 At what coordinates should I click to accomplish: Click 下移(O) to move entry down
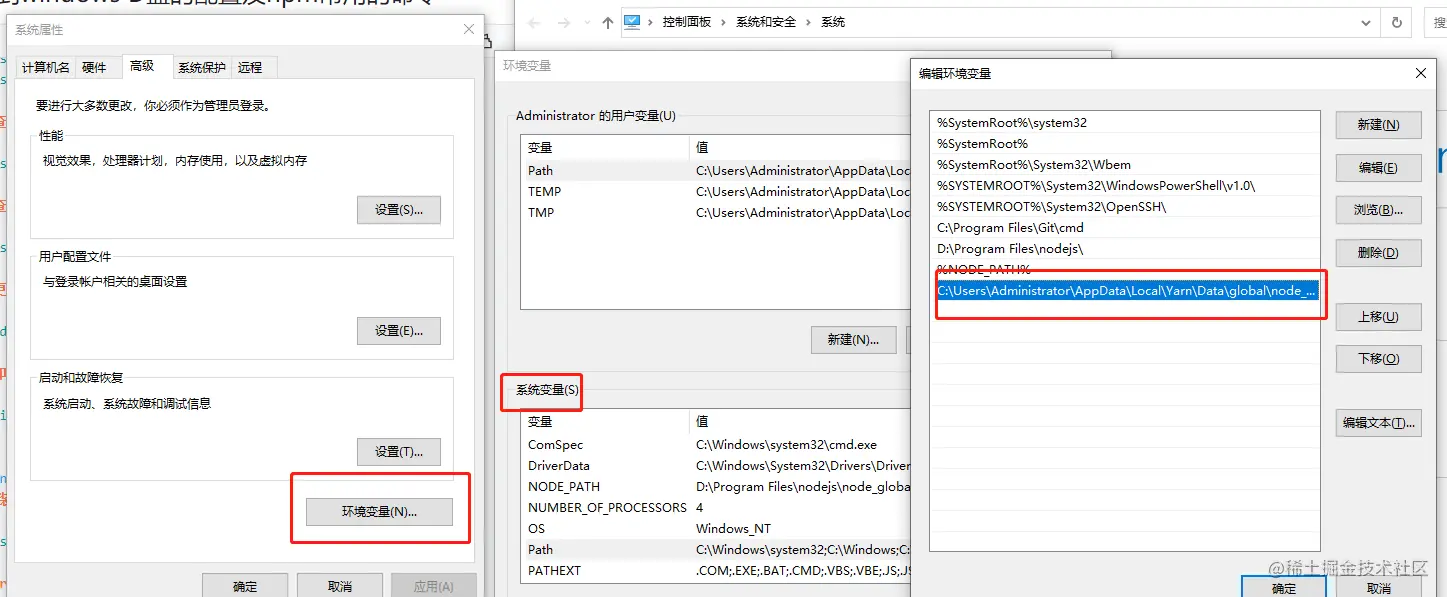point(1378,358)
